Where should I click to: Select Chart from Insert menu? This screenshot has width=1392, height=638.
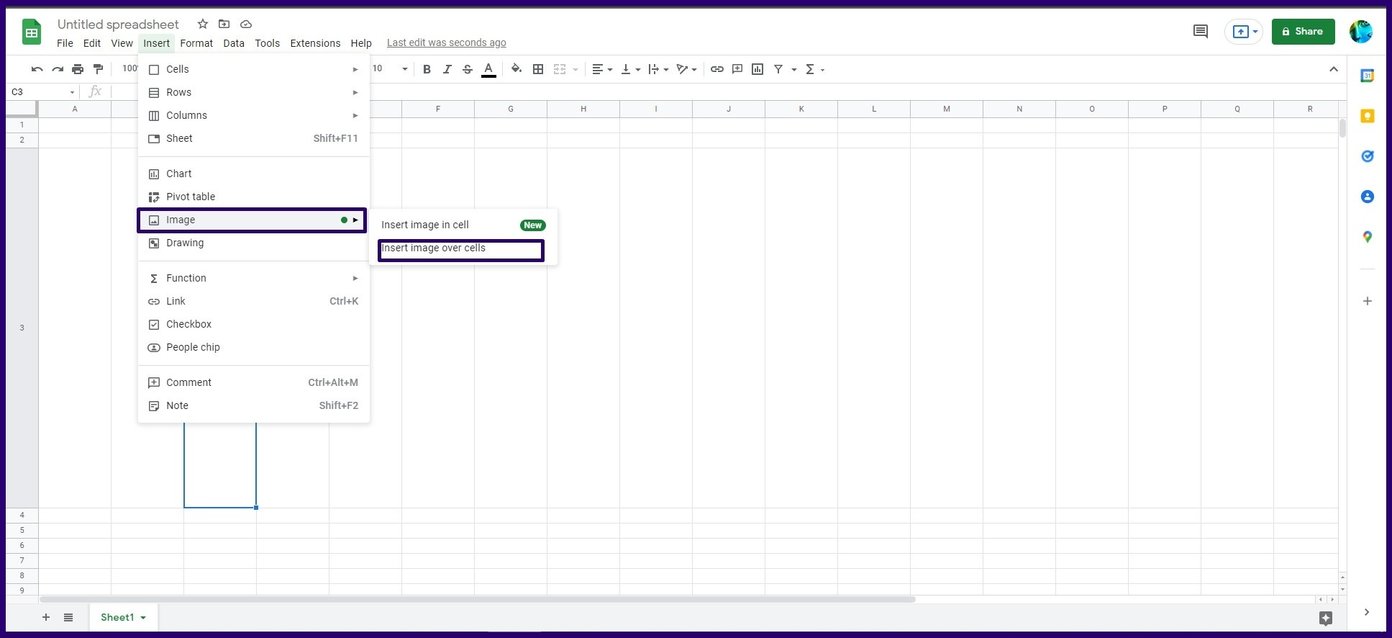click(254, 174)
